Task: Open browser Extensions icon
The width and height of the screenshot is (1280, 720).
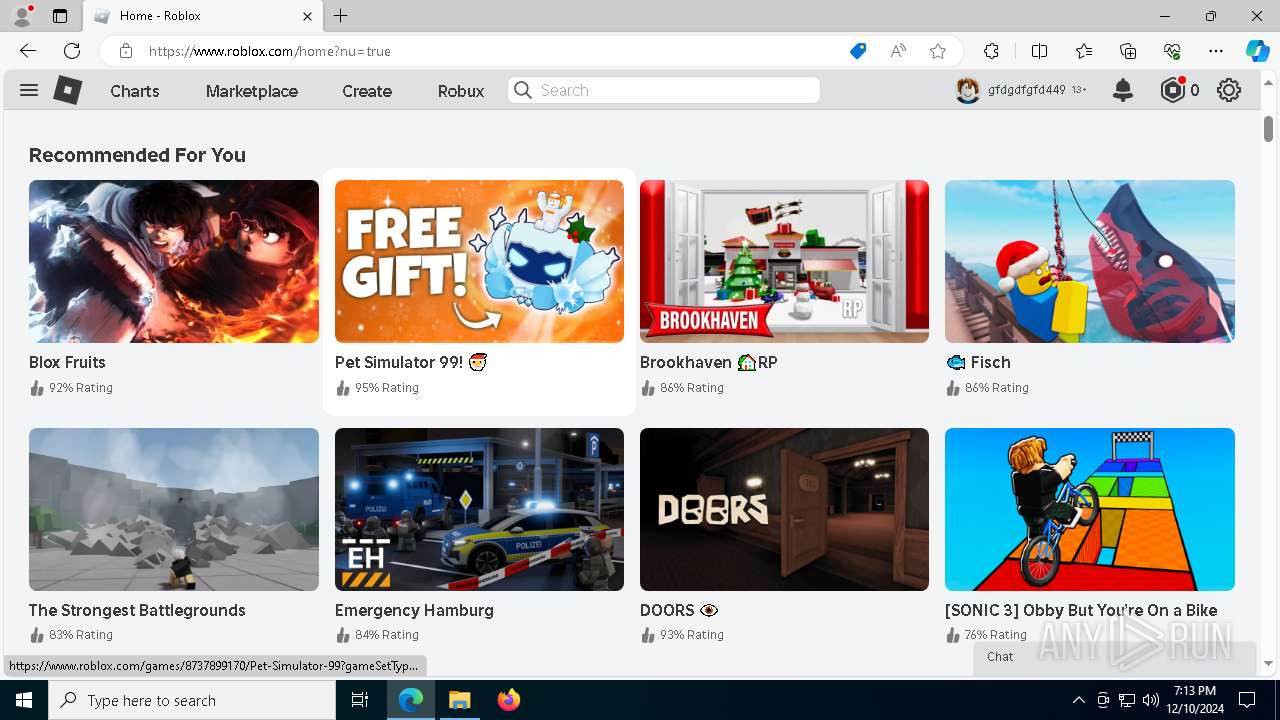Action: point(991,51)
